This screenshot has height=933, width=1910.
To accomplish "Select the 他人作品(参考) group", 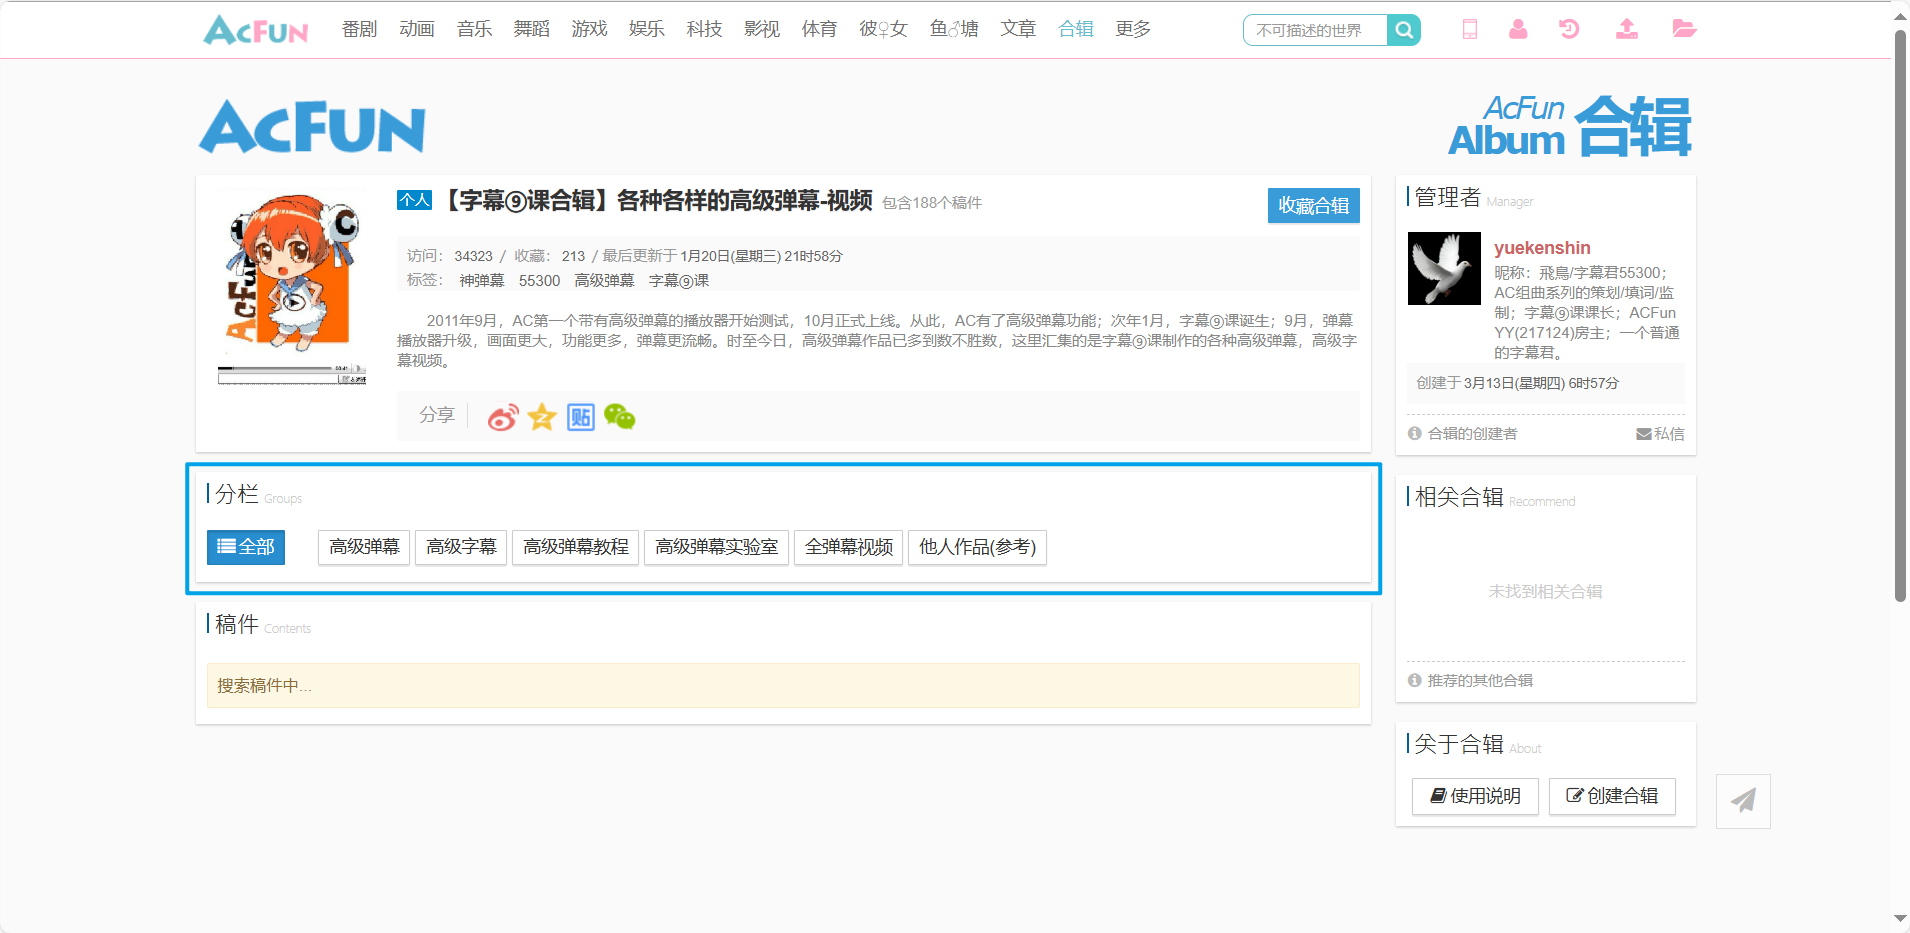I will click(977, 547).
